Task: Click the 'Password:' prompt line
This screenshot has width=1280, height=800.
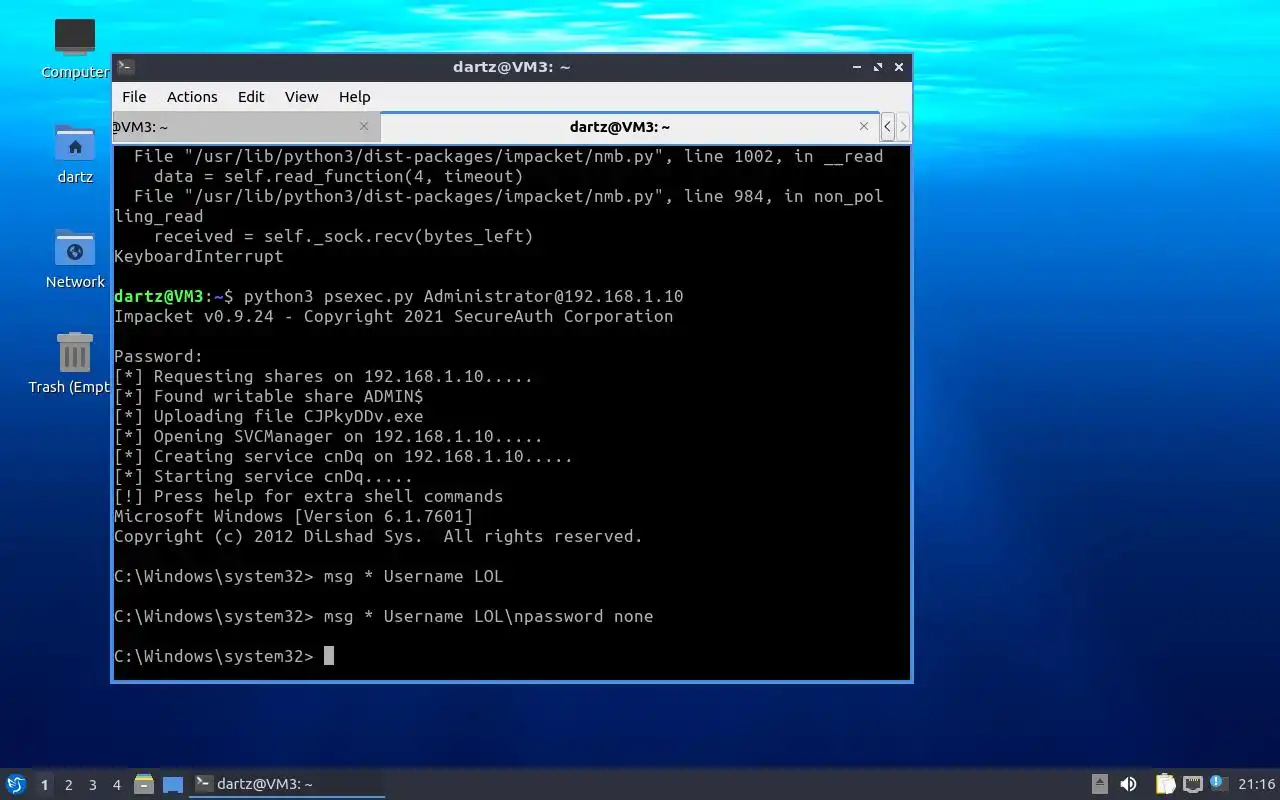Action: (159, 356)
